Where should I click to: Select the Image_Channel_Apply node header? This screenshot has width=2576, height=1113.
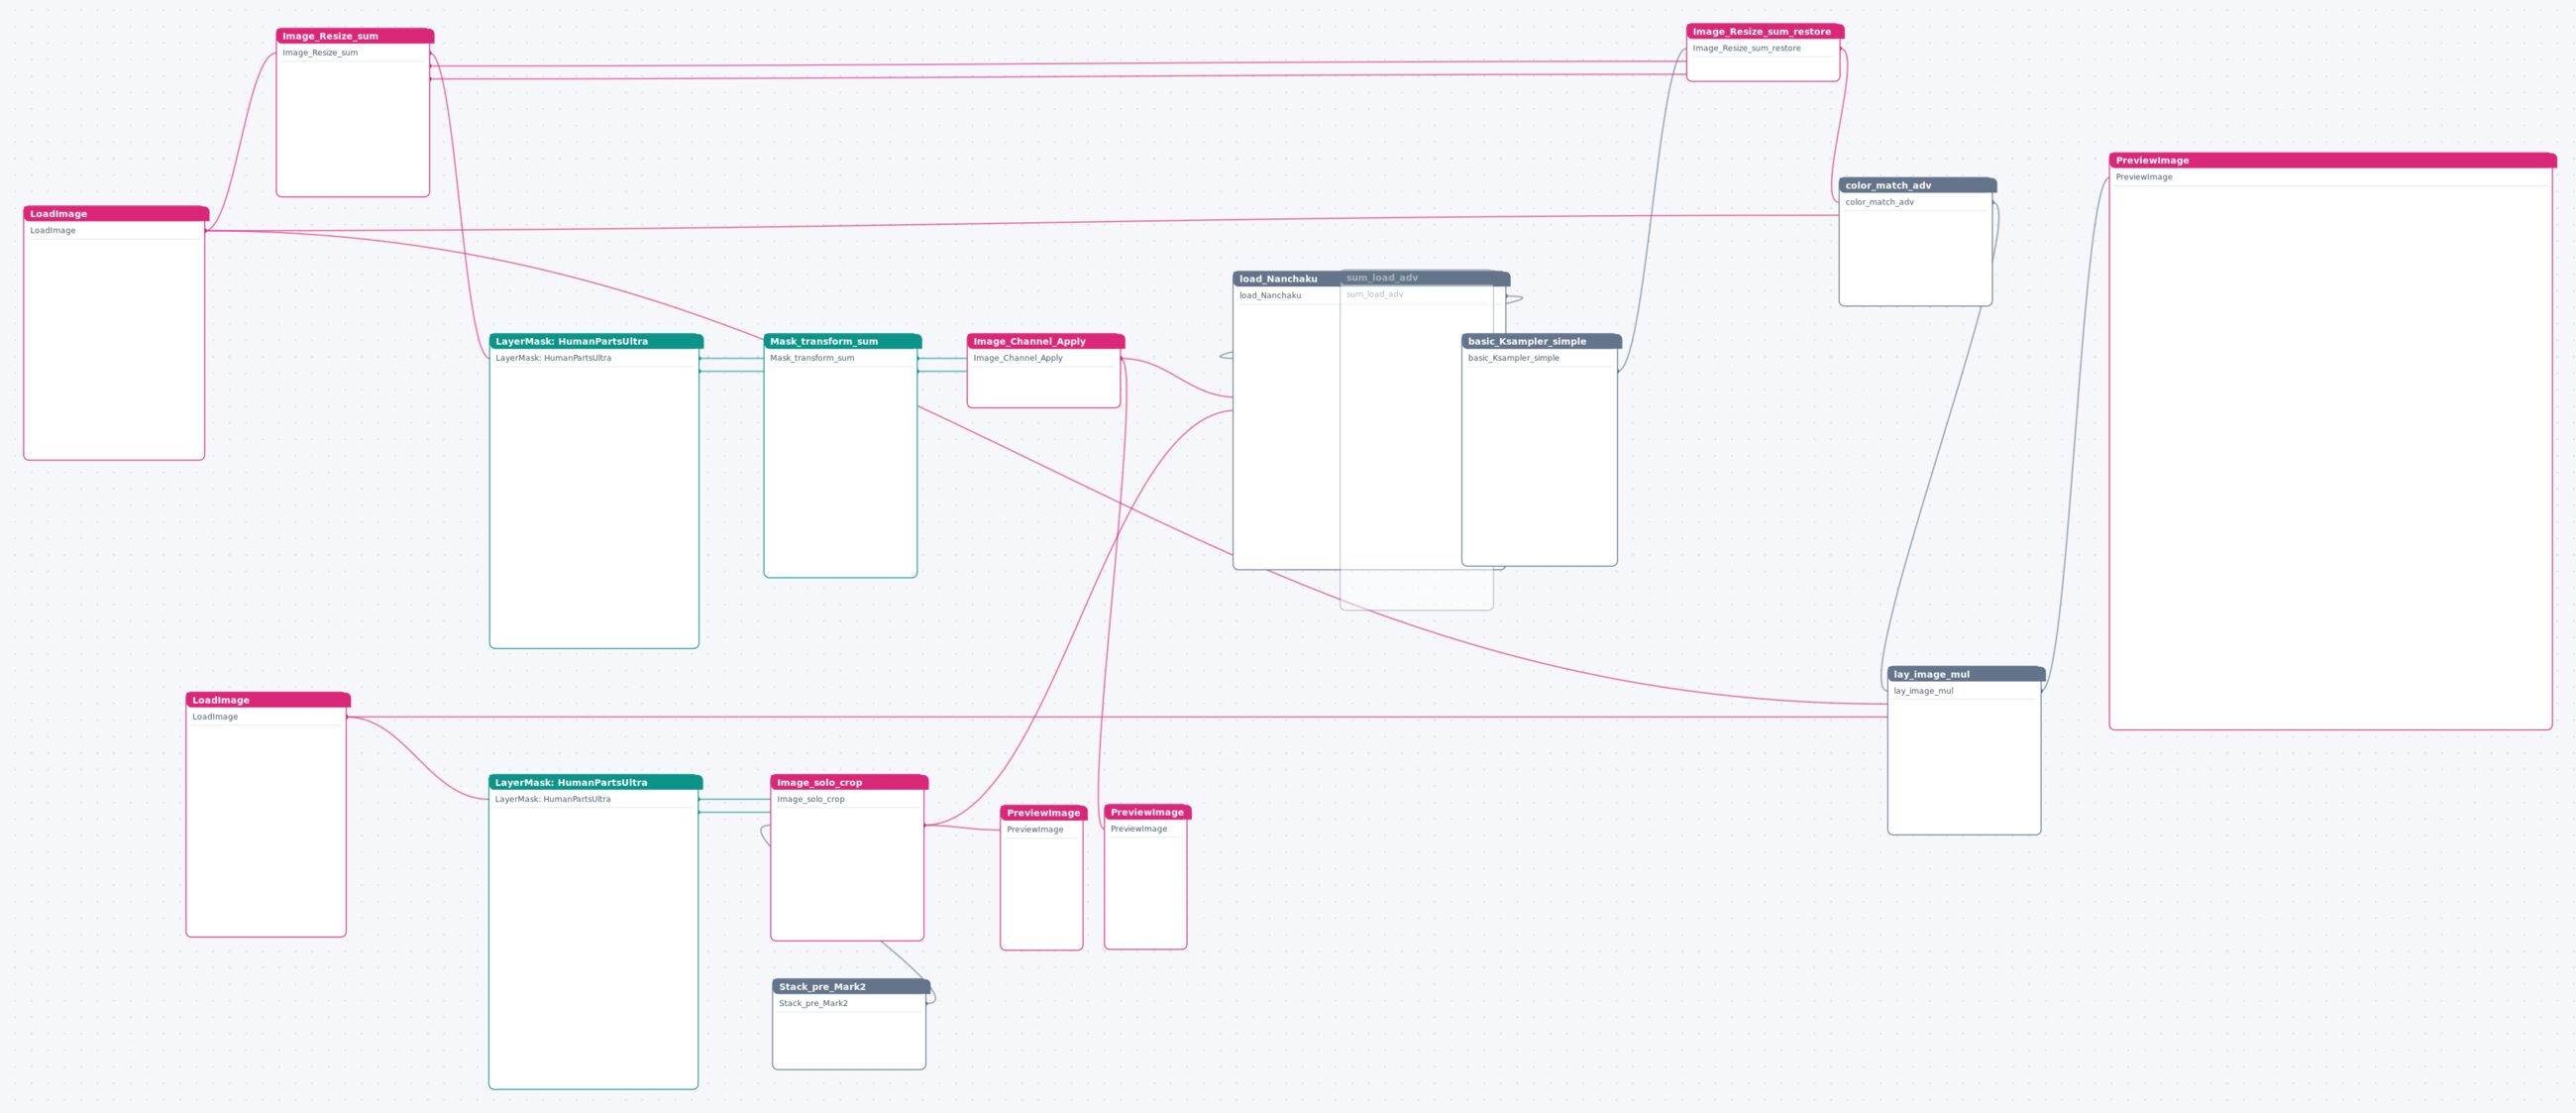1045,341
